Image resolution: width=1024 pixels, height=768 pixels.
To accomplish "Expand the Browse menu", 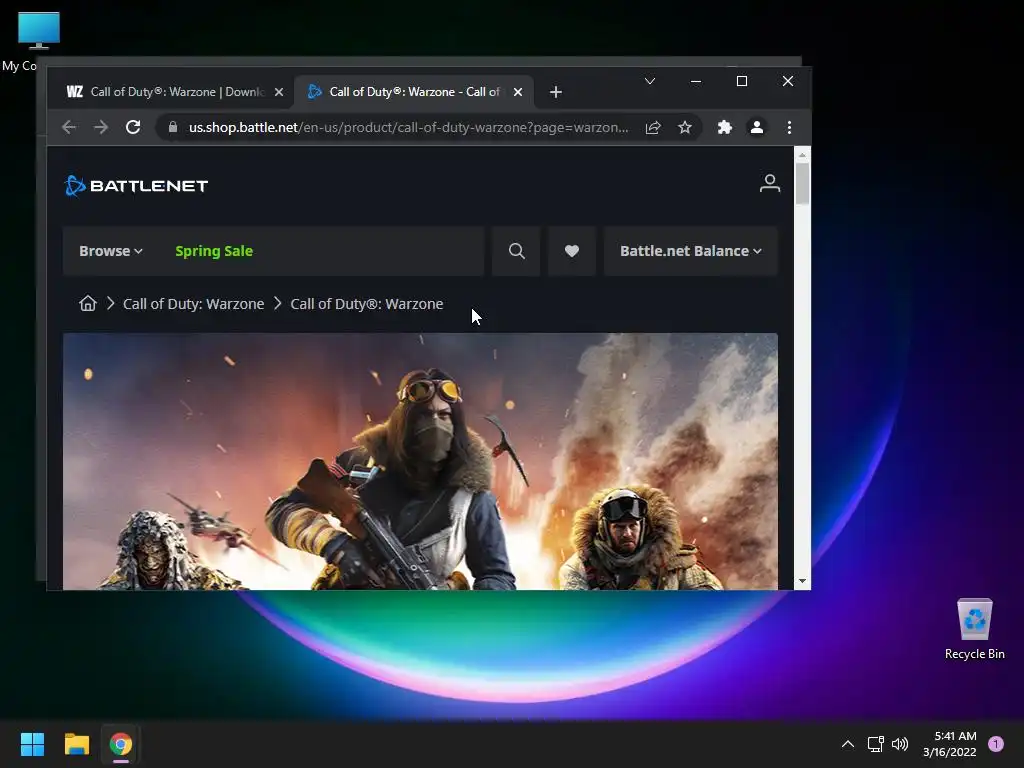I will click(111, 251).
